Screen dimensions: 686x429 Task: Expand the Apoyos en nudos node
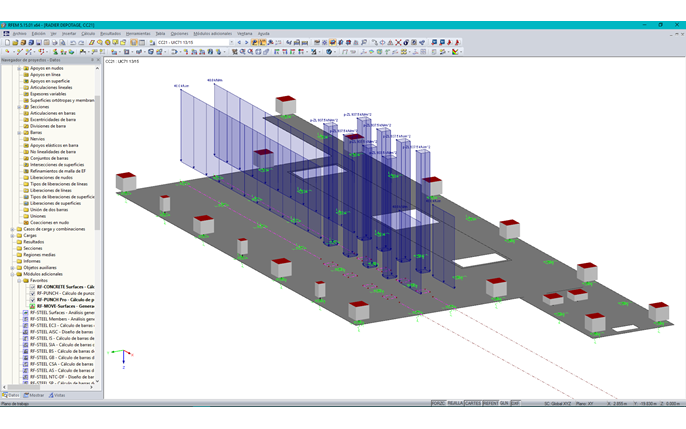[x=19, y=68]
